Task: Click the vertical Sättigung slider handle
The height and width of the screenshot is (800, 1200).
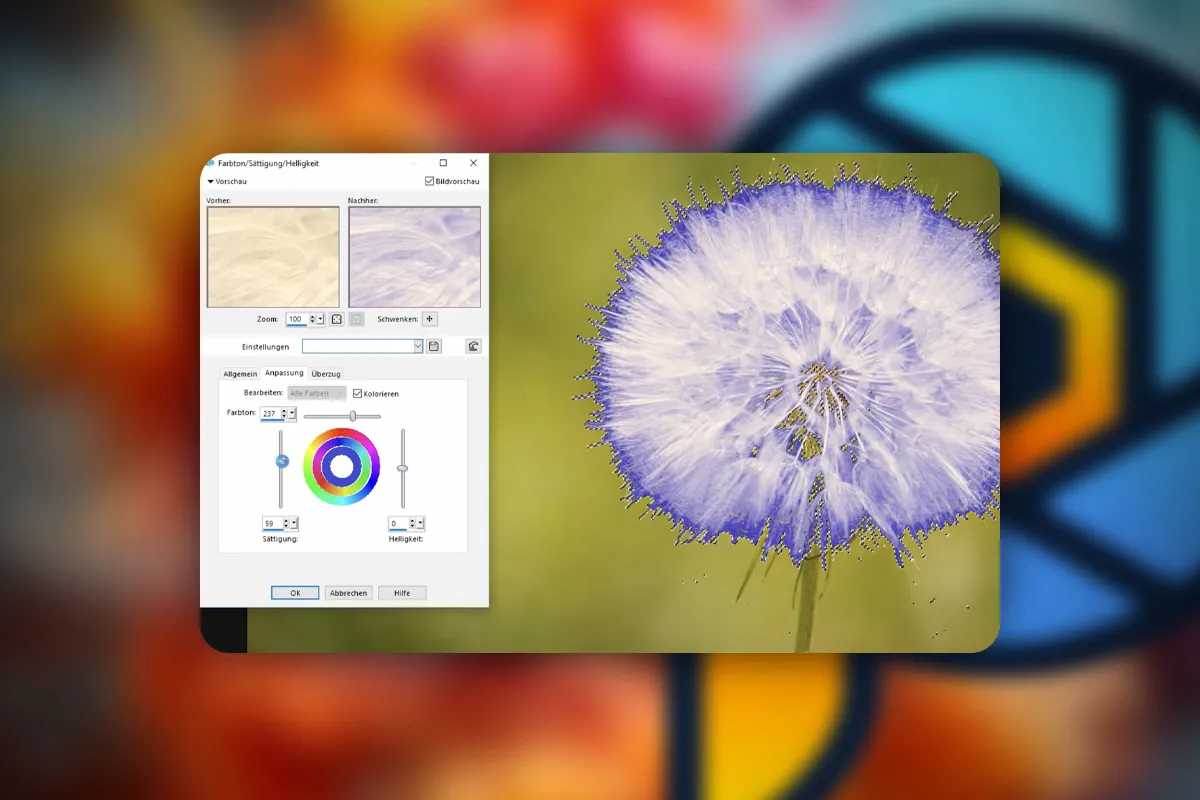Action: coord(282,461)
